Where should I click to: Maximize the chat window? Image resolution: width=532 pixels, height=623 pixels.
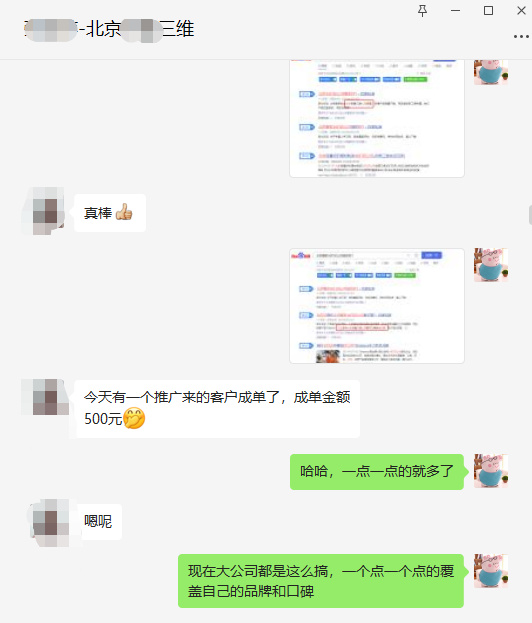488,11
